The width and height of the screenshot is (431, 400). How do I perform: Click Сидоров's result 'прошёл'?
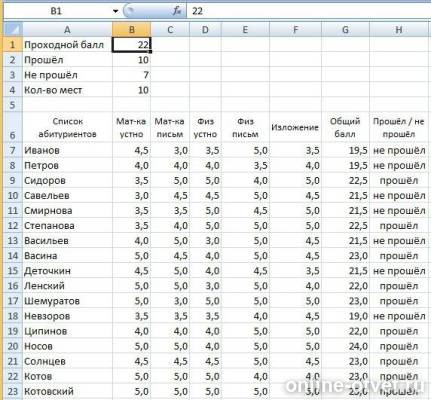click(x=399, y=180)
